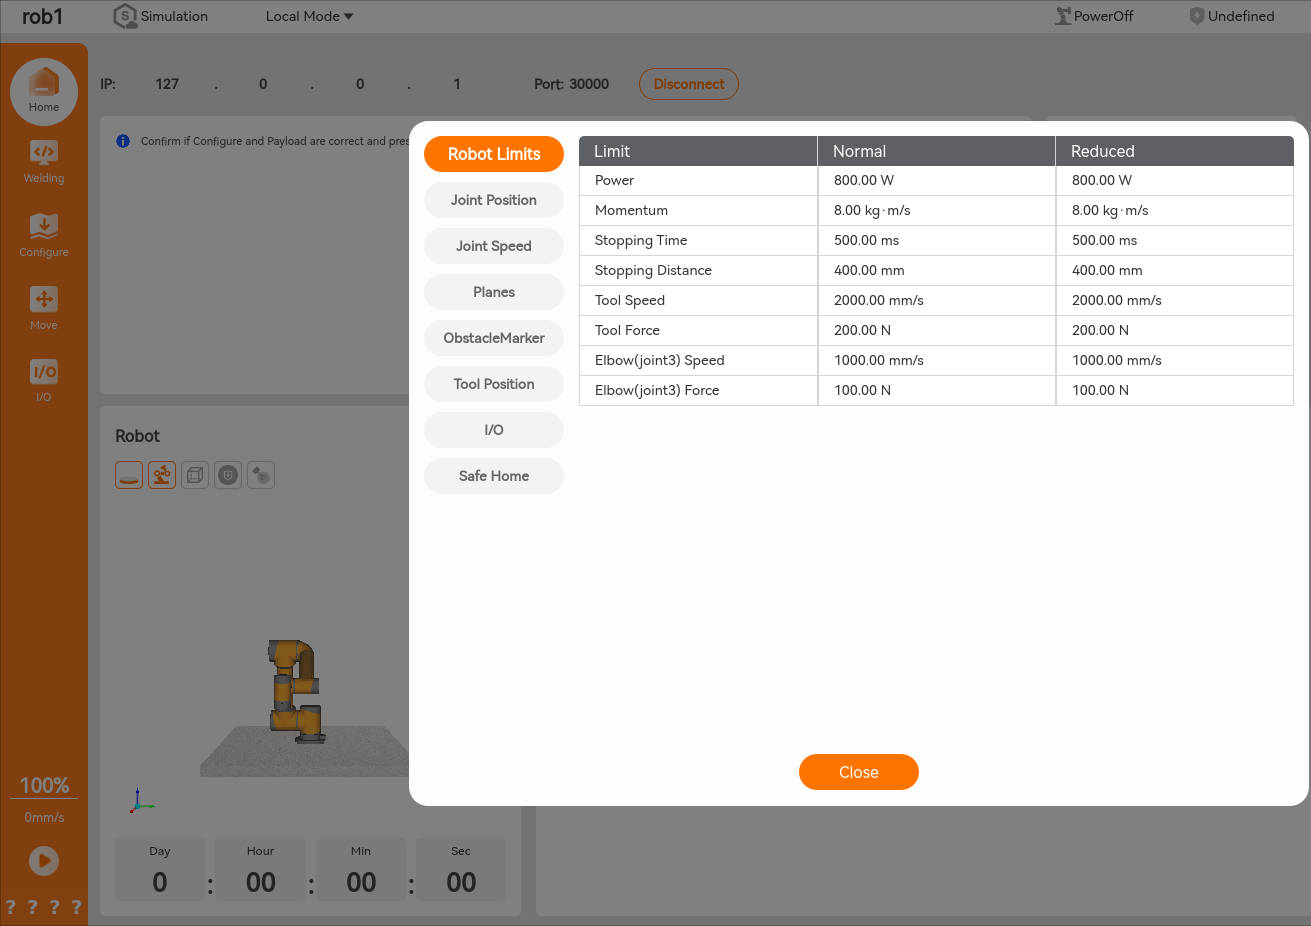Open the Safe Home tab
Image resolution: width=1311 pixels, height=926 pixels.
pos(494,476)
